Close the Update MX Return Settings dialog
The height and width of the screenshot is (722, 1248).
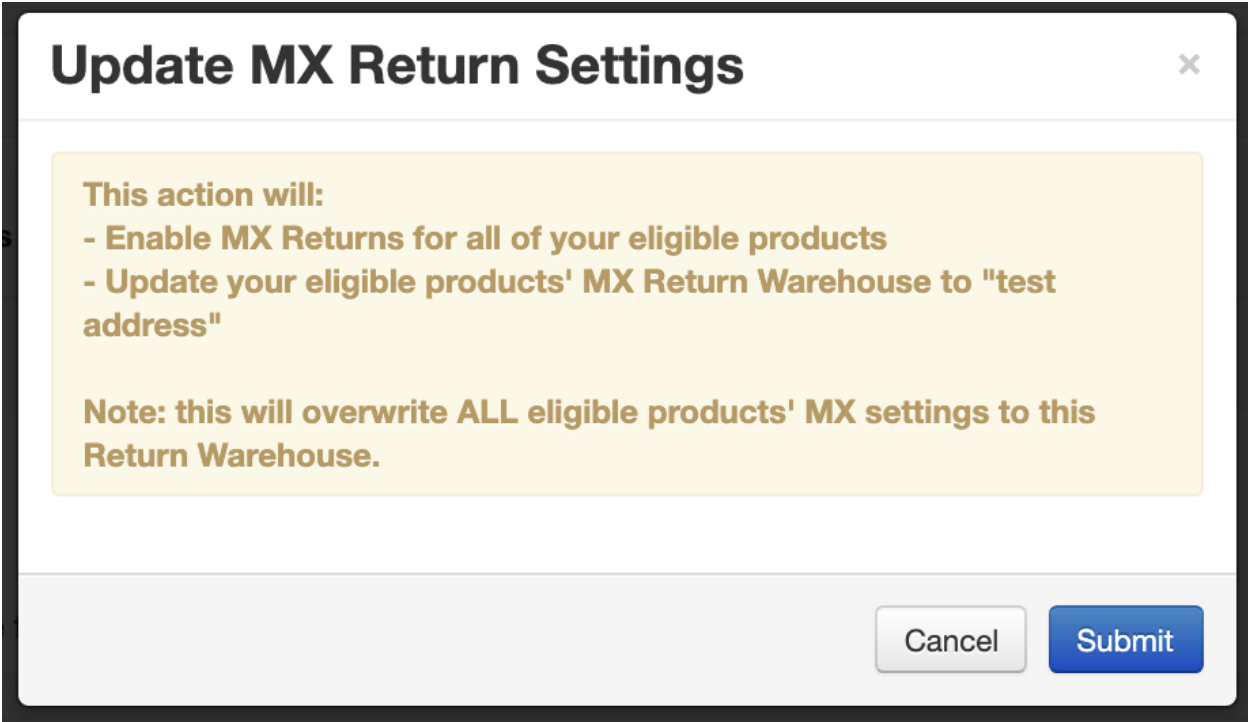tap(1190, 63)
